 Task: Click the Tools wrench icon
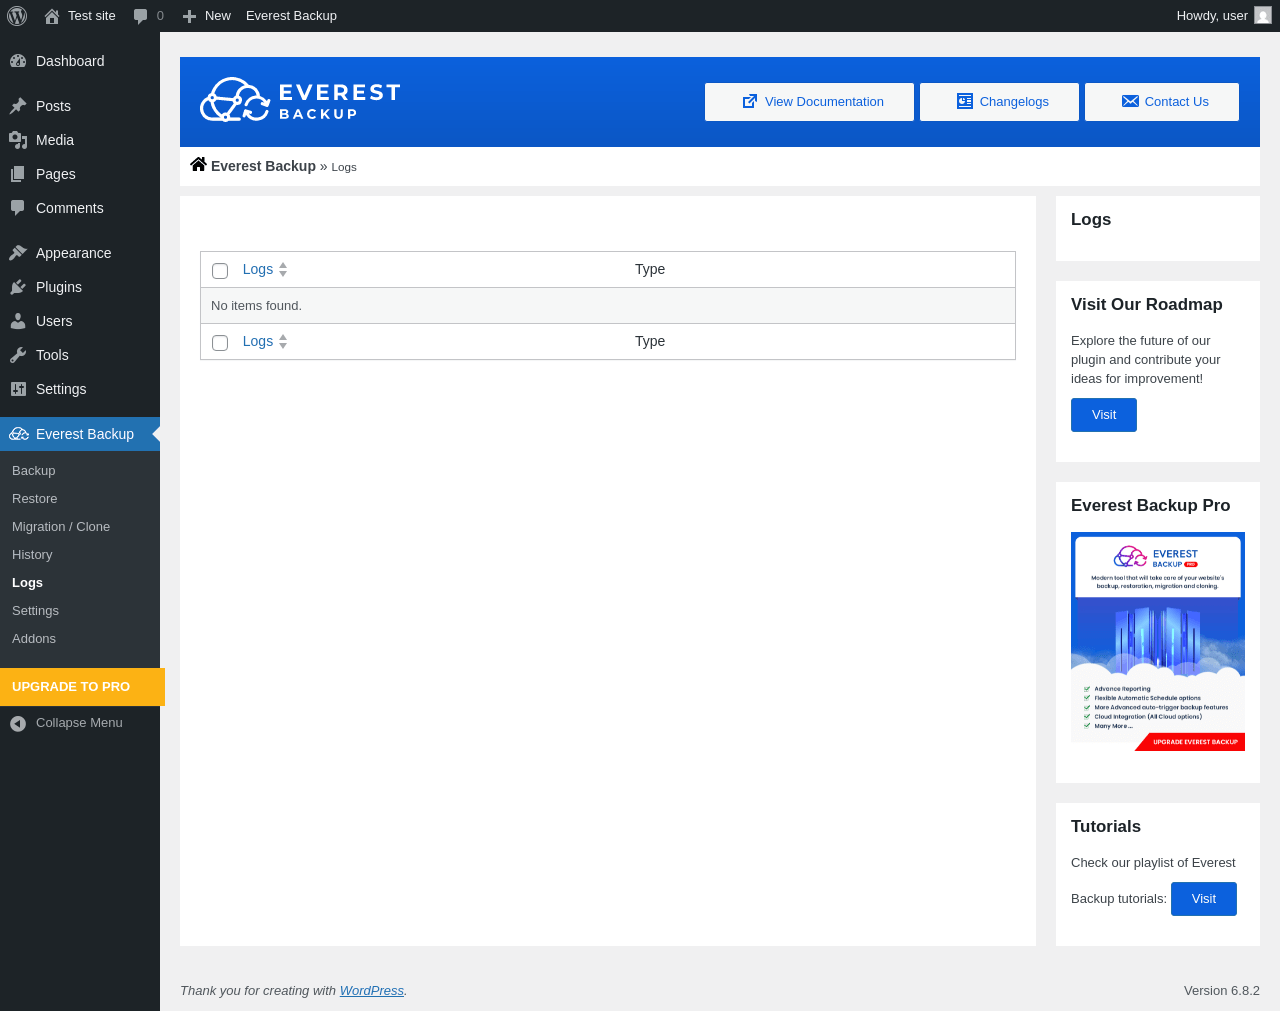(x=18, y=355)
